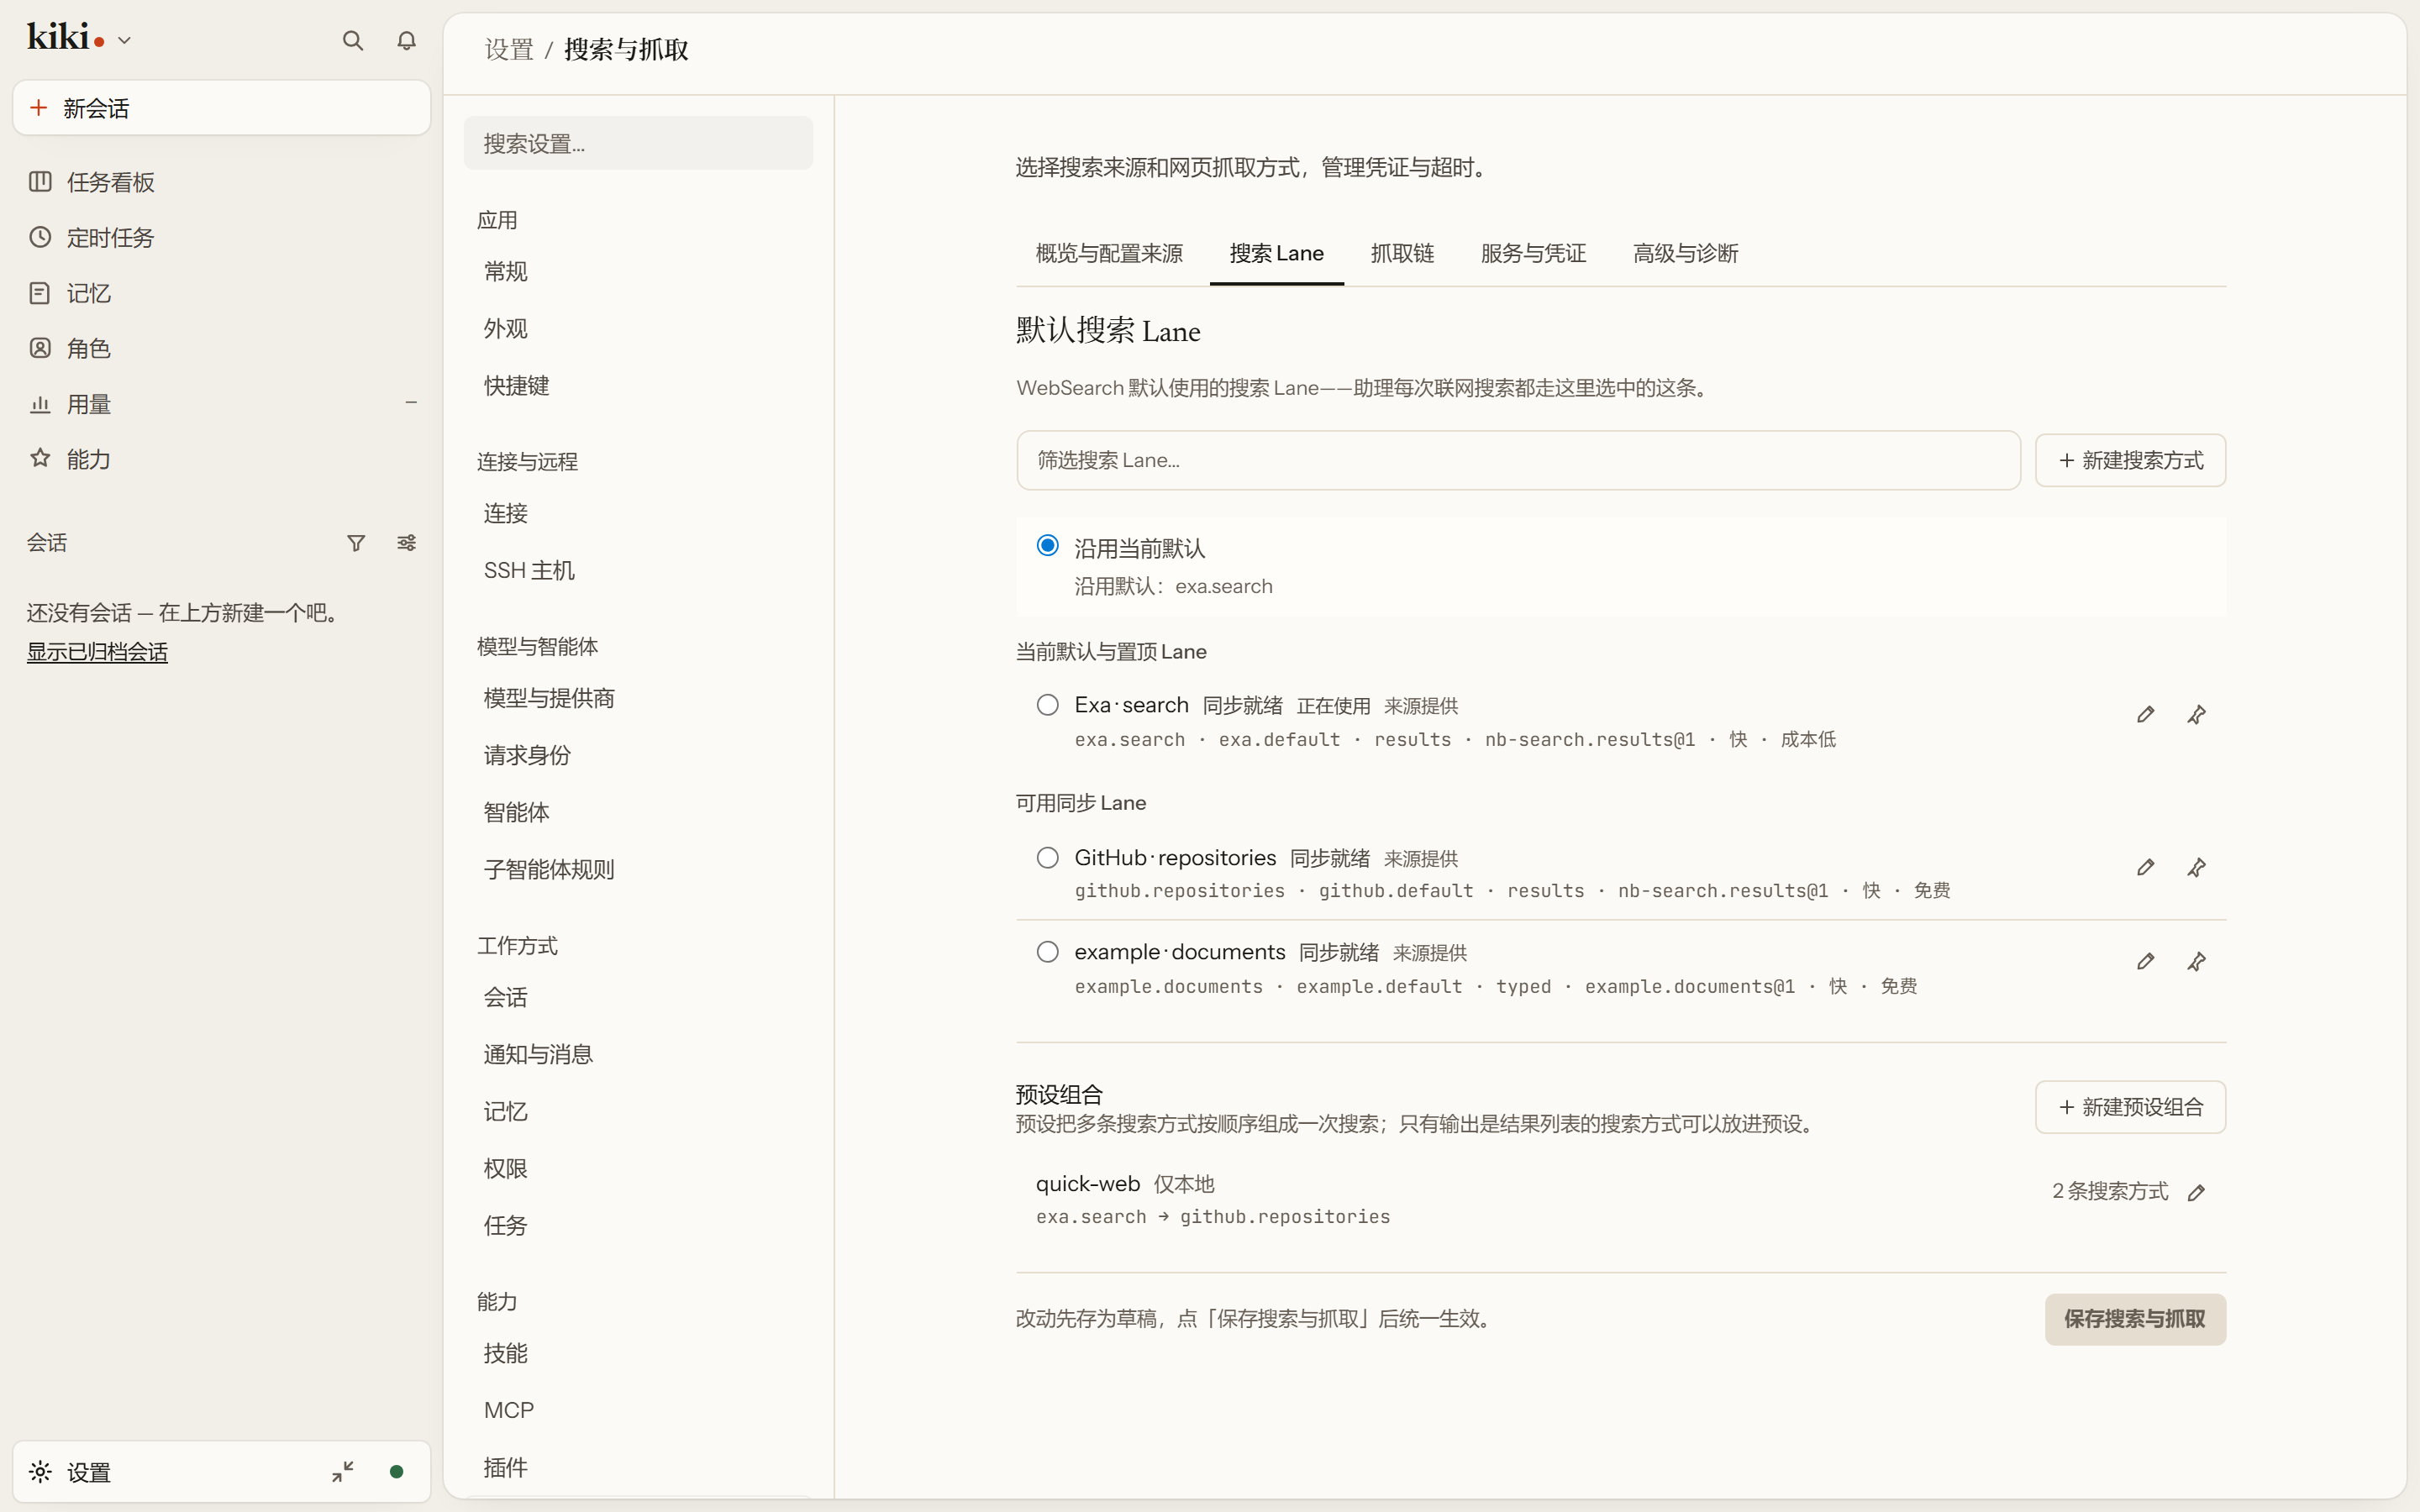Click the green status dot

point(396,1471)
